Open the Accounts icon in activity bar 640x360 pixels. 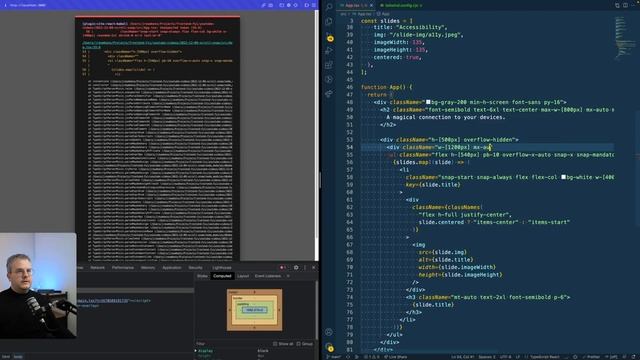329,332
